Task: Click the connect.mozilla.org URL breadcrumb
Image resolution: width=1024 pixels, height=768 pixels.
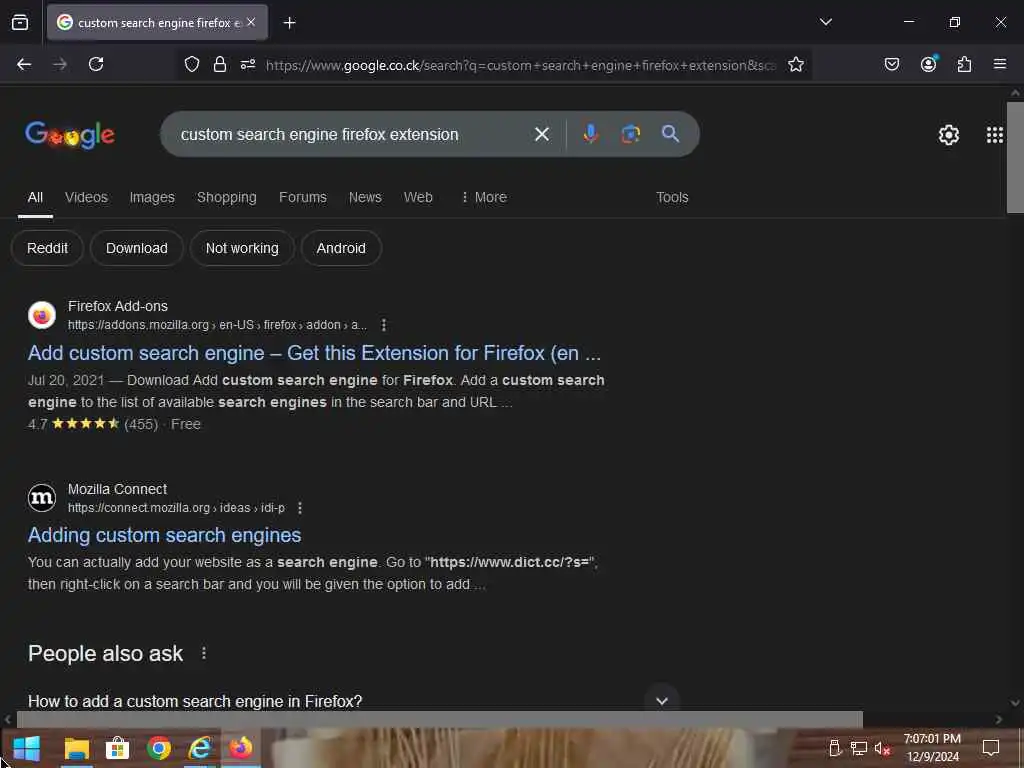Action: pyautogui.click(x=176, y=507)
